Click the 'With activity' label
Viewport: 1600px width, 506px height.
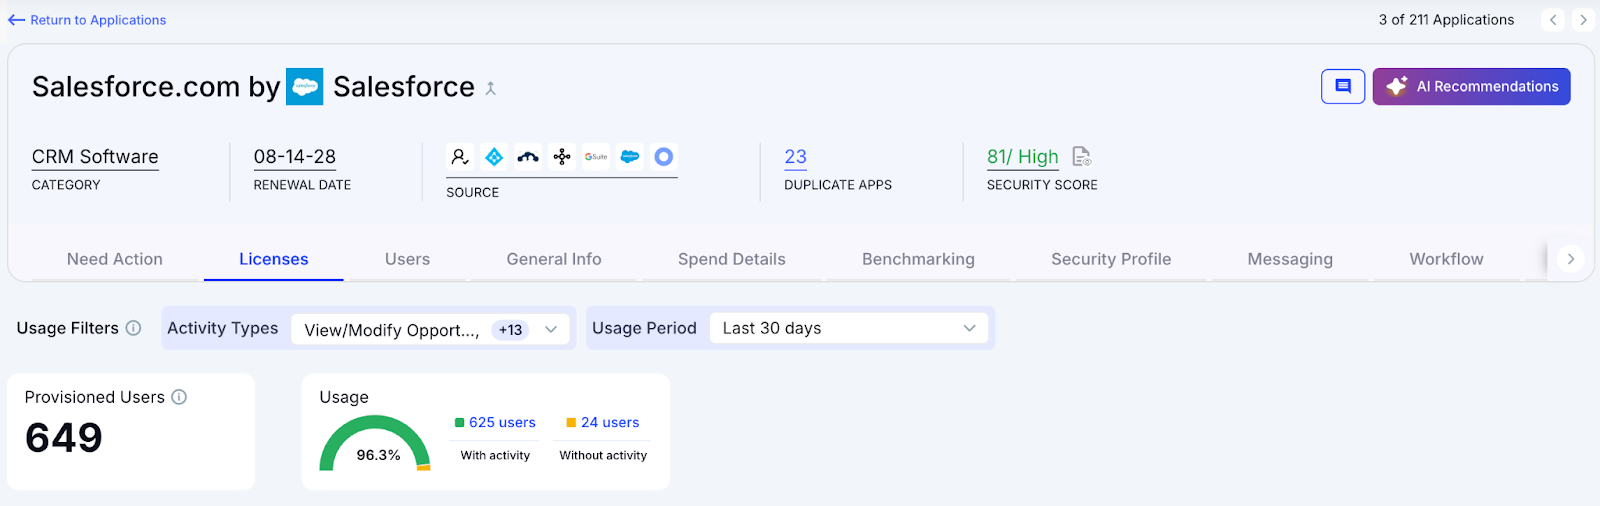495,455
